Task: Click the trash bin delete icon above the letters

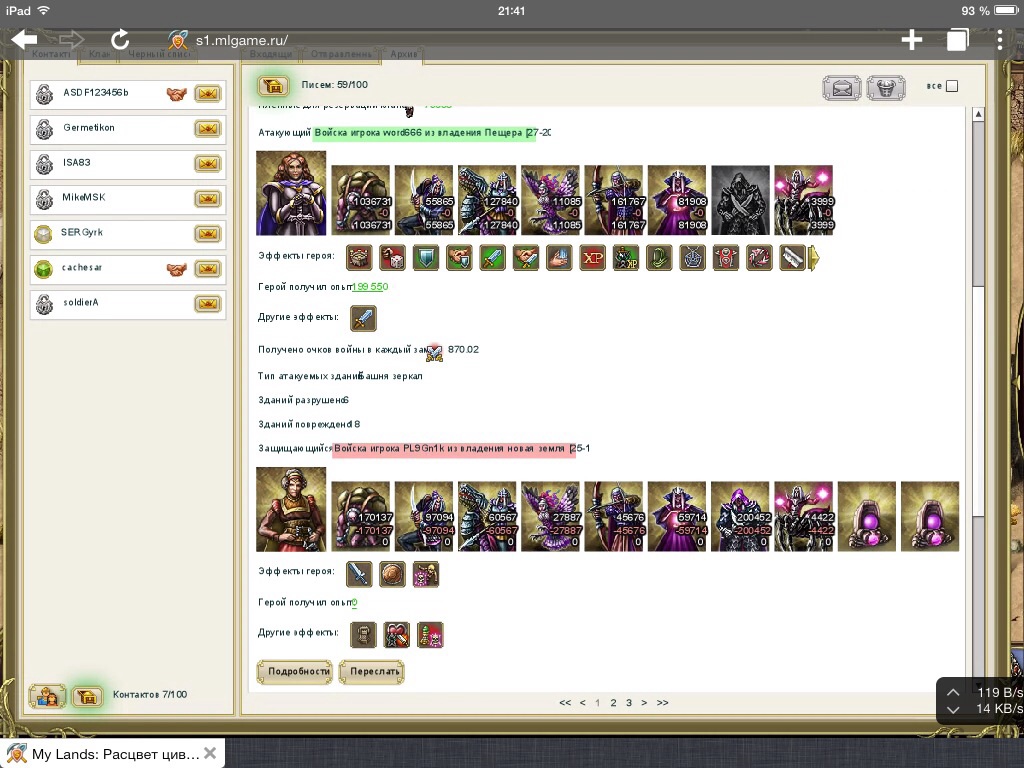Action: 885,88
